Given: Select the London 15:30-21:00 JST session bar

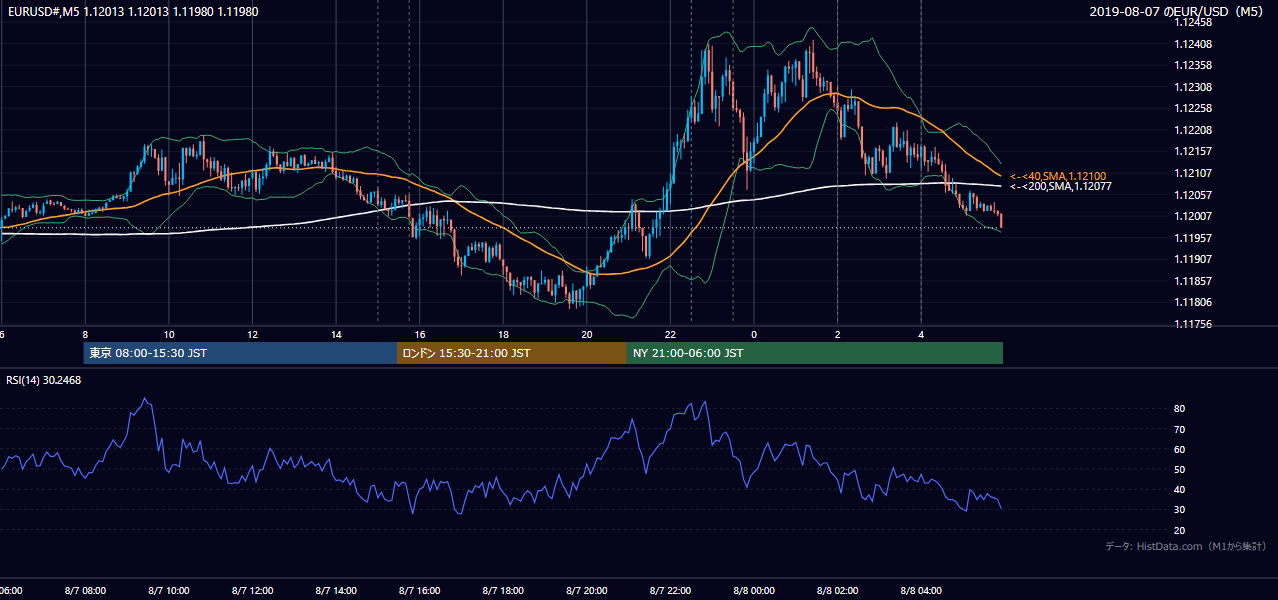Looking at the screenshot, I should (512, 353).
